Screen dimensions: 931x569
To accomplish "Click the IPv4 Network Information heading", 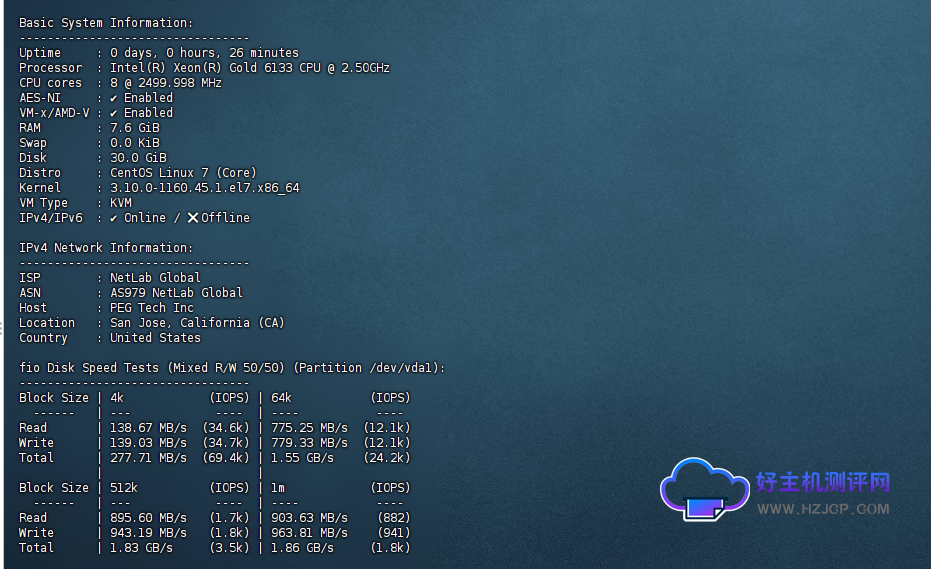I will pyautogui.click(x=106, y=248).
